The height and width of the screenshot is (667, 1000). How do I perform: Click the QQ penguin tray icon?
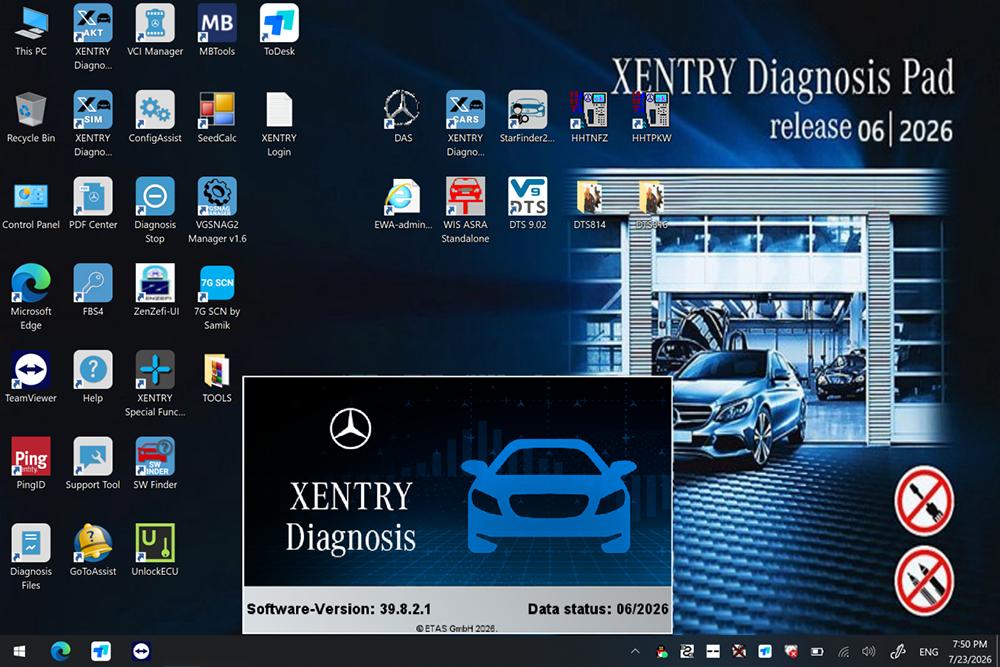pyautogui.click(x=661, y=651)
